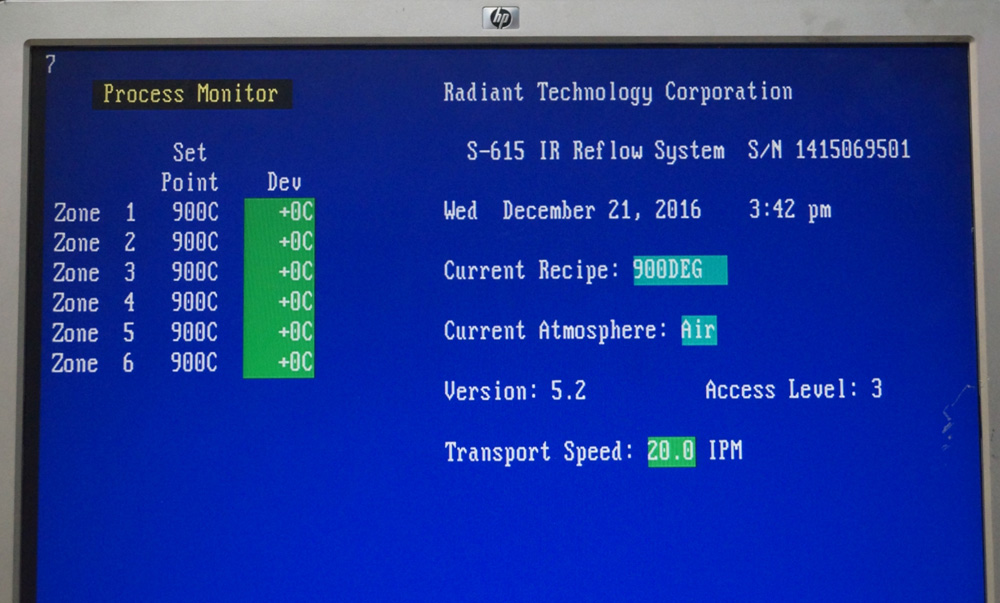Screen dimensions: 1000x603
Task: Click Radiant Technology Corporation heading
Action: pyautogui.click(x=618, y=92)
